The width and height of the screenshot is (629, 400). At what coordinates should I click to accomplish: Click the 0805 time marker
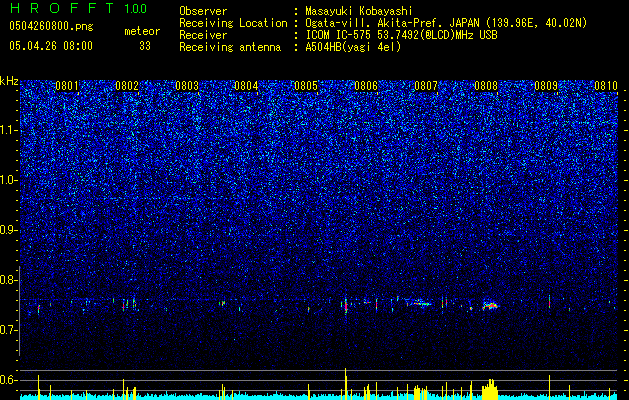click(306, 85)
